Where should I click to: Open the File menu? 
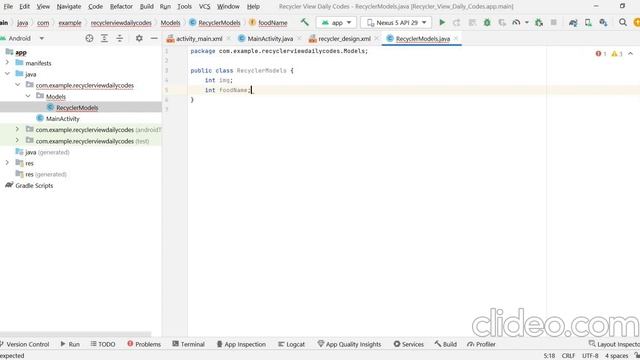[x=8, y=7]
